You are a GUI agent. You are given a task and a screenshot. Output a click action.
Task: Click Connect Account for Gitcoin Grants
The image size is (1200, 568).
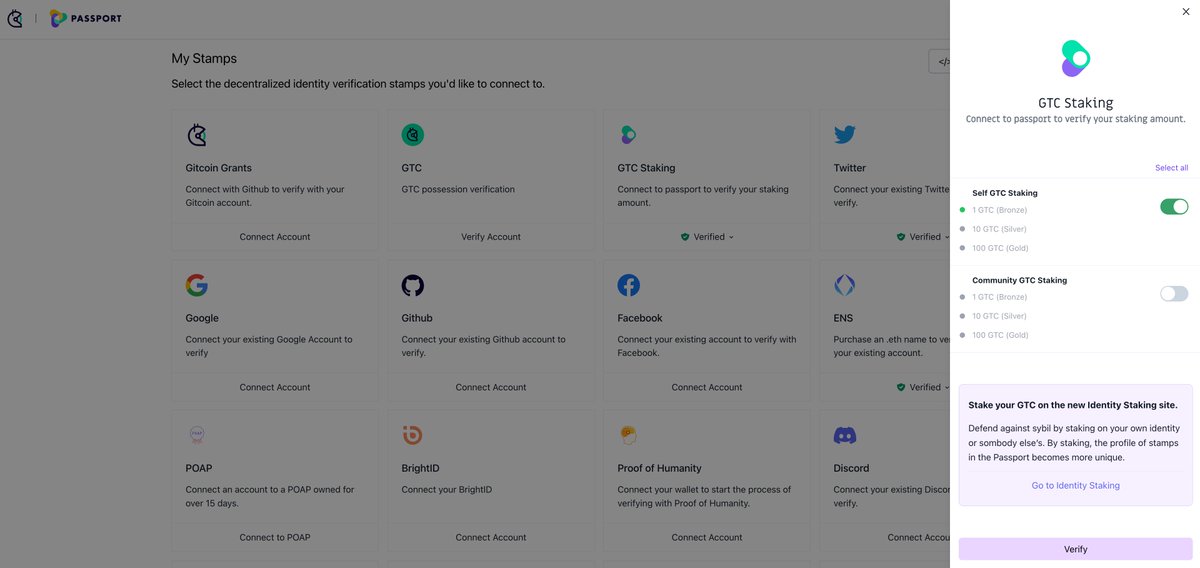[x=275, y=237]
